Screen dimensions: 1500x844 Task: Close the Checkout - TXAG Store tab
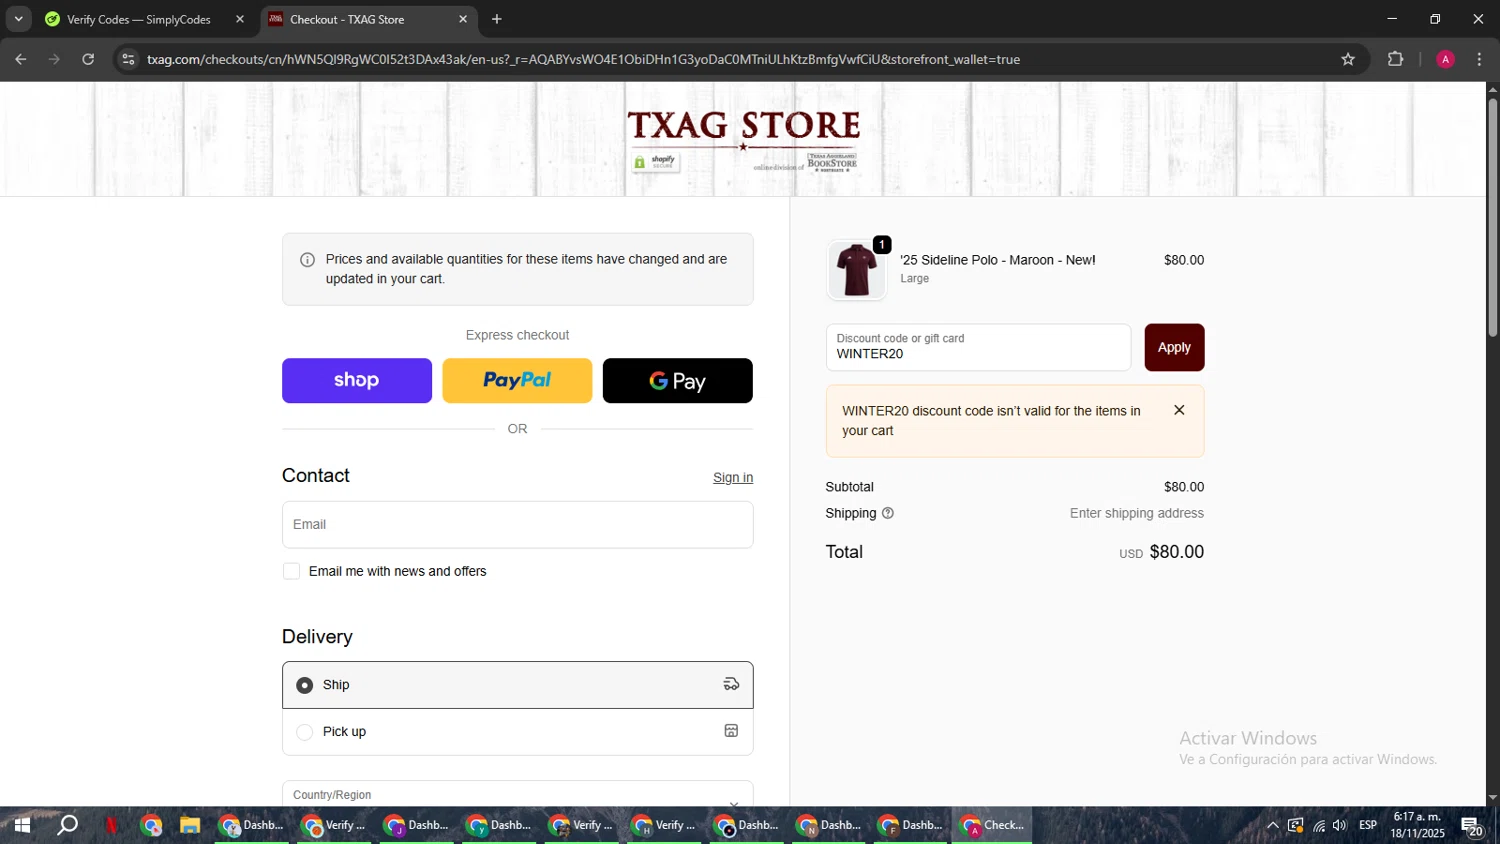coord(463,19)
